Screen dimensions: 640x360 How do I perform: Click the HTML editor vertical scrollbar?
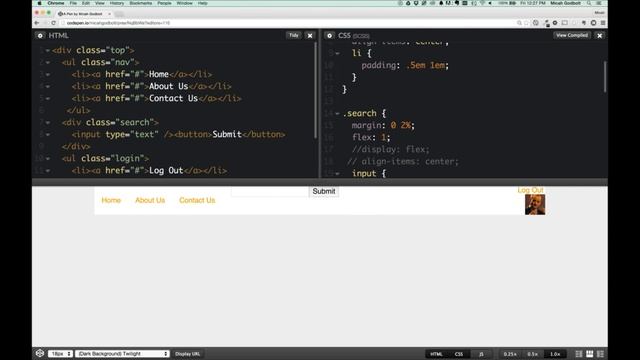[x=316, y=90]
